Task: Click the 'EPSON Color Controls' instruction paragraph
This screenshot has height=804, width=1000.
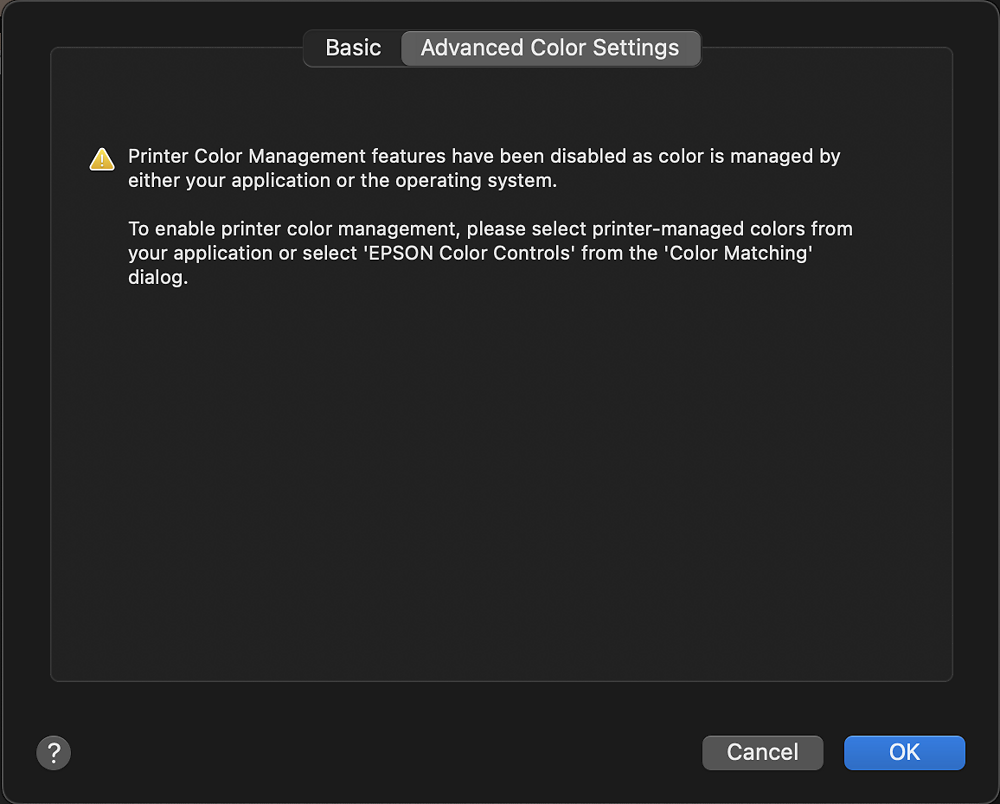Action: click(489, 252)
